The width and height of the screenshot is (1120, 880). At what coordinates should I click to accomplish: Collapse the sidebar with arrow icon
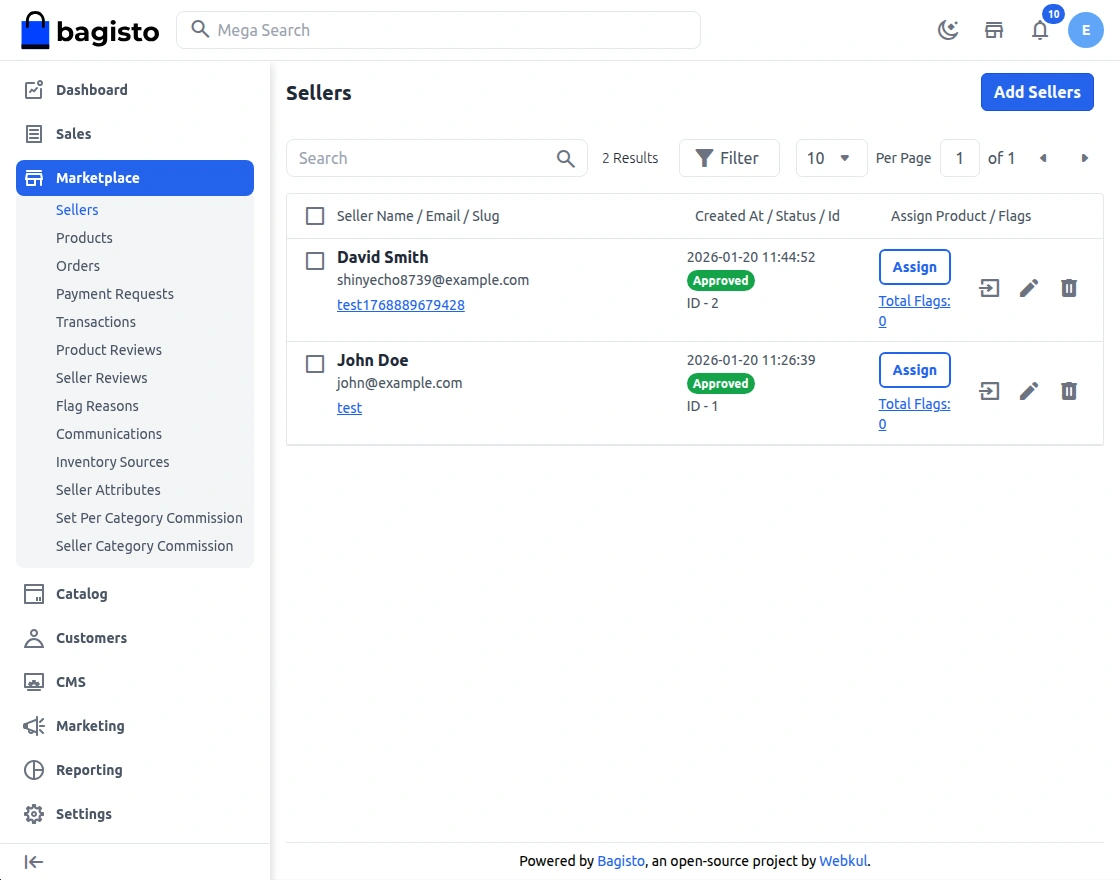(34, 862)
